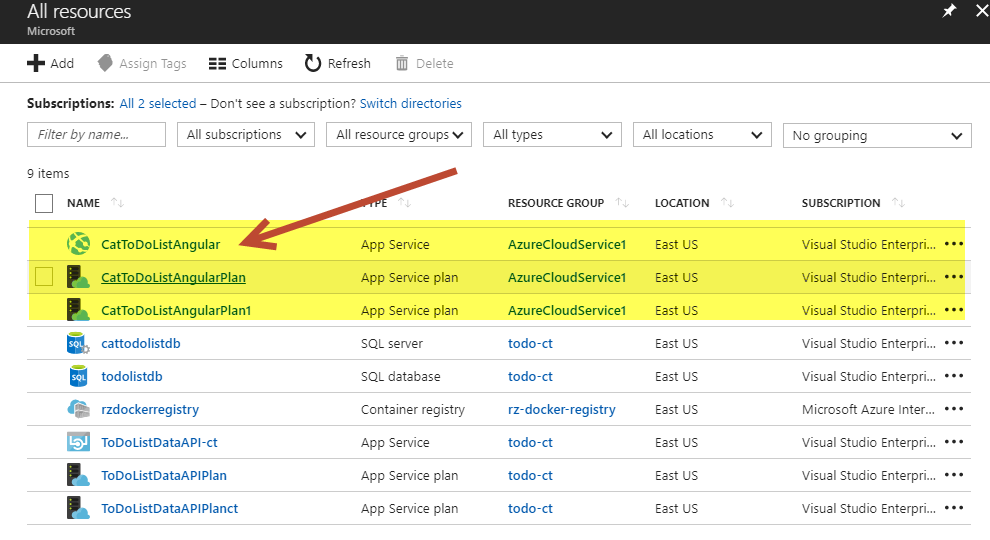Viewport: 990px width, 540px height.
Task: Click the Switch directories link
Action: 410,103
